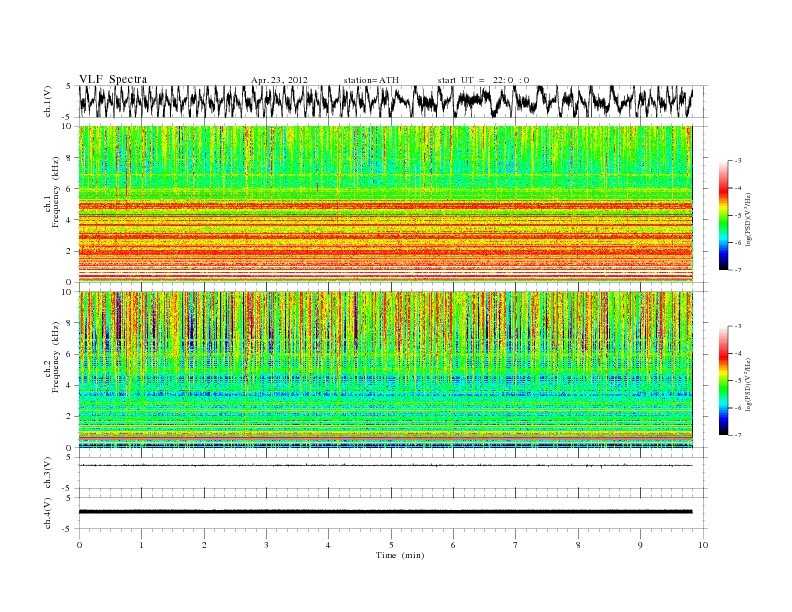The height and width of the screenshot is (612, 792).
Task: Click the "-5" tick on the ch.4(V) axis
Action: tap(68, 529)
